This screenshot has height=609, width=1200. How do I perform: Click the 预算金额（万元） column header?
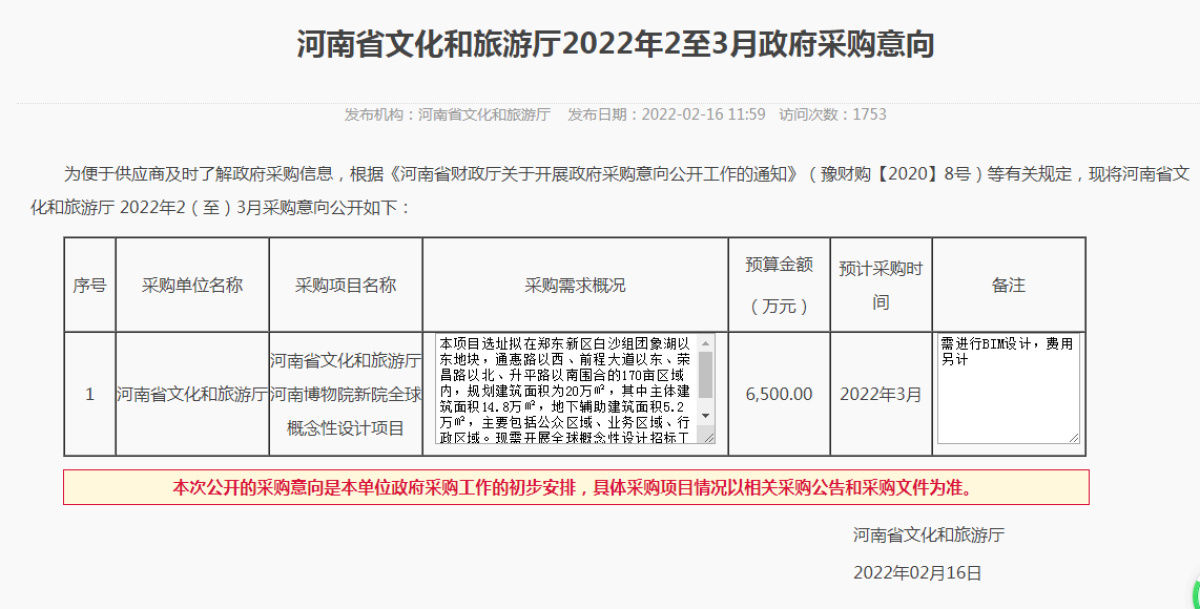779,285
